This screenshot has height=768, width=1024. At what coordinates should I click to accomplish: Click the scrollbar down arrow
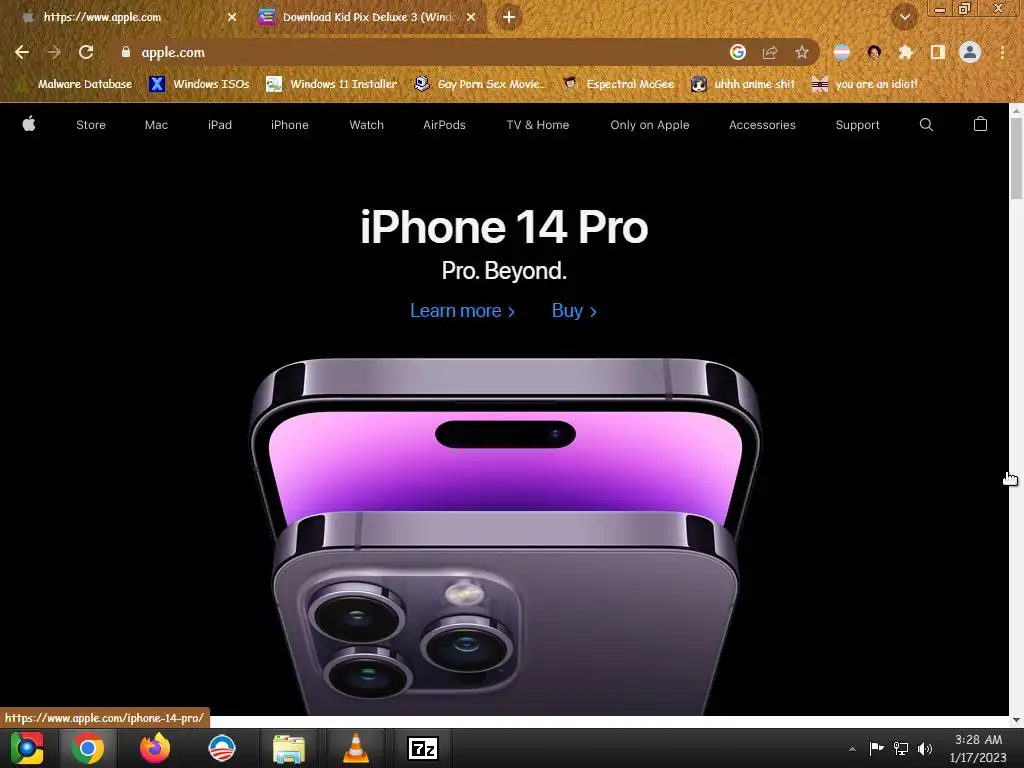pos(1016,720)
